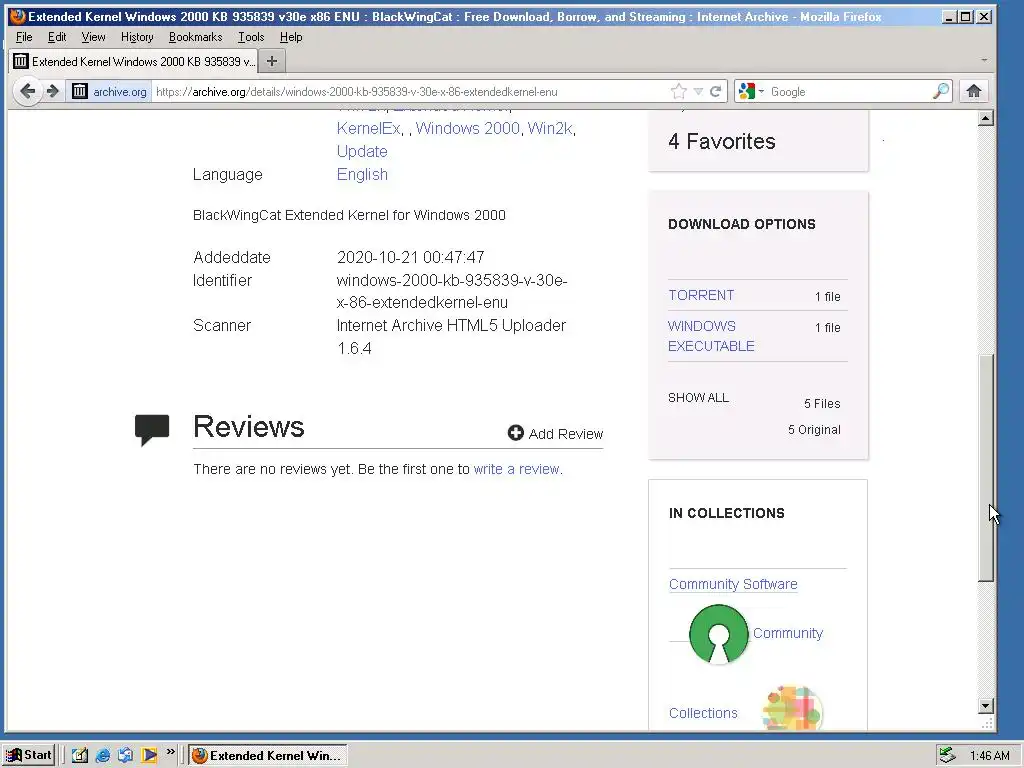Screen dimensions: 1024x768
Task: Download the WINDOWS EXECUTABLE file
Action: point(711,336)
